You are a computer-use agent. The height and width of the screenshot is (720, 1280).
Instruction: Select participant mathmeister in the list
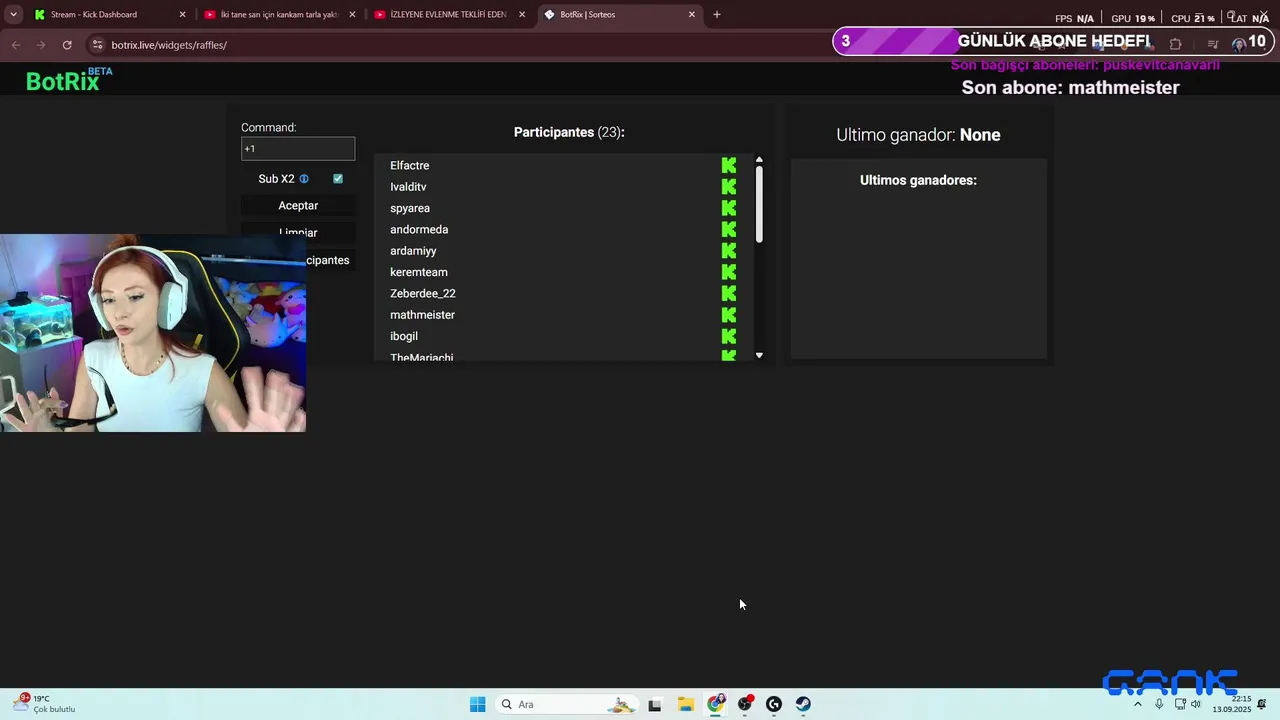coord(422,315)
